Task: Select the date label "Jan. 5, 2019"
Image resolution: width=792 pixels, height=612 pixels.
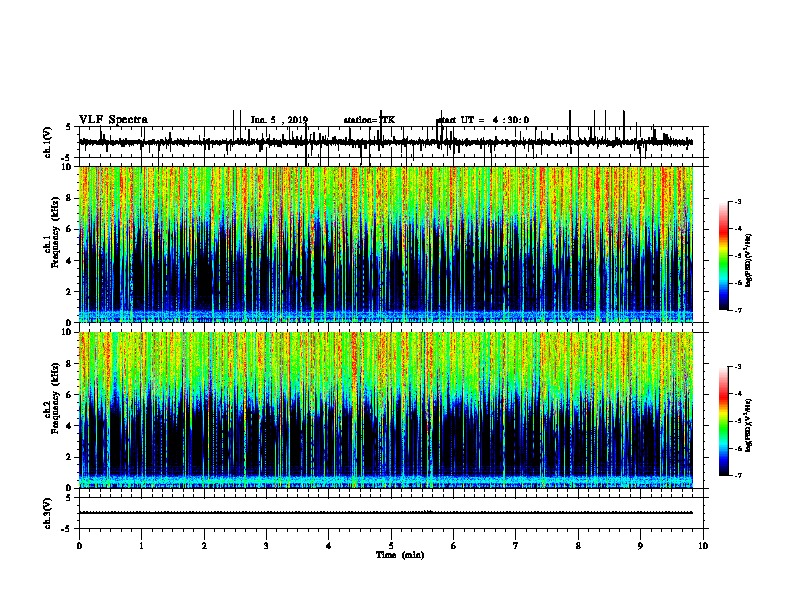Action: pos(279,120)
